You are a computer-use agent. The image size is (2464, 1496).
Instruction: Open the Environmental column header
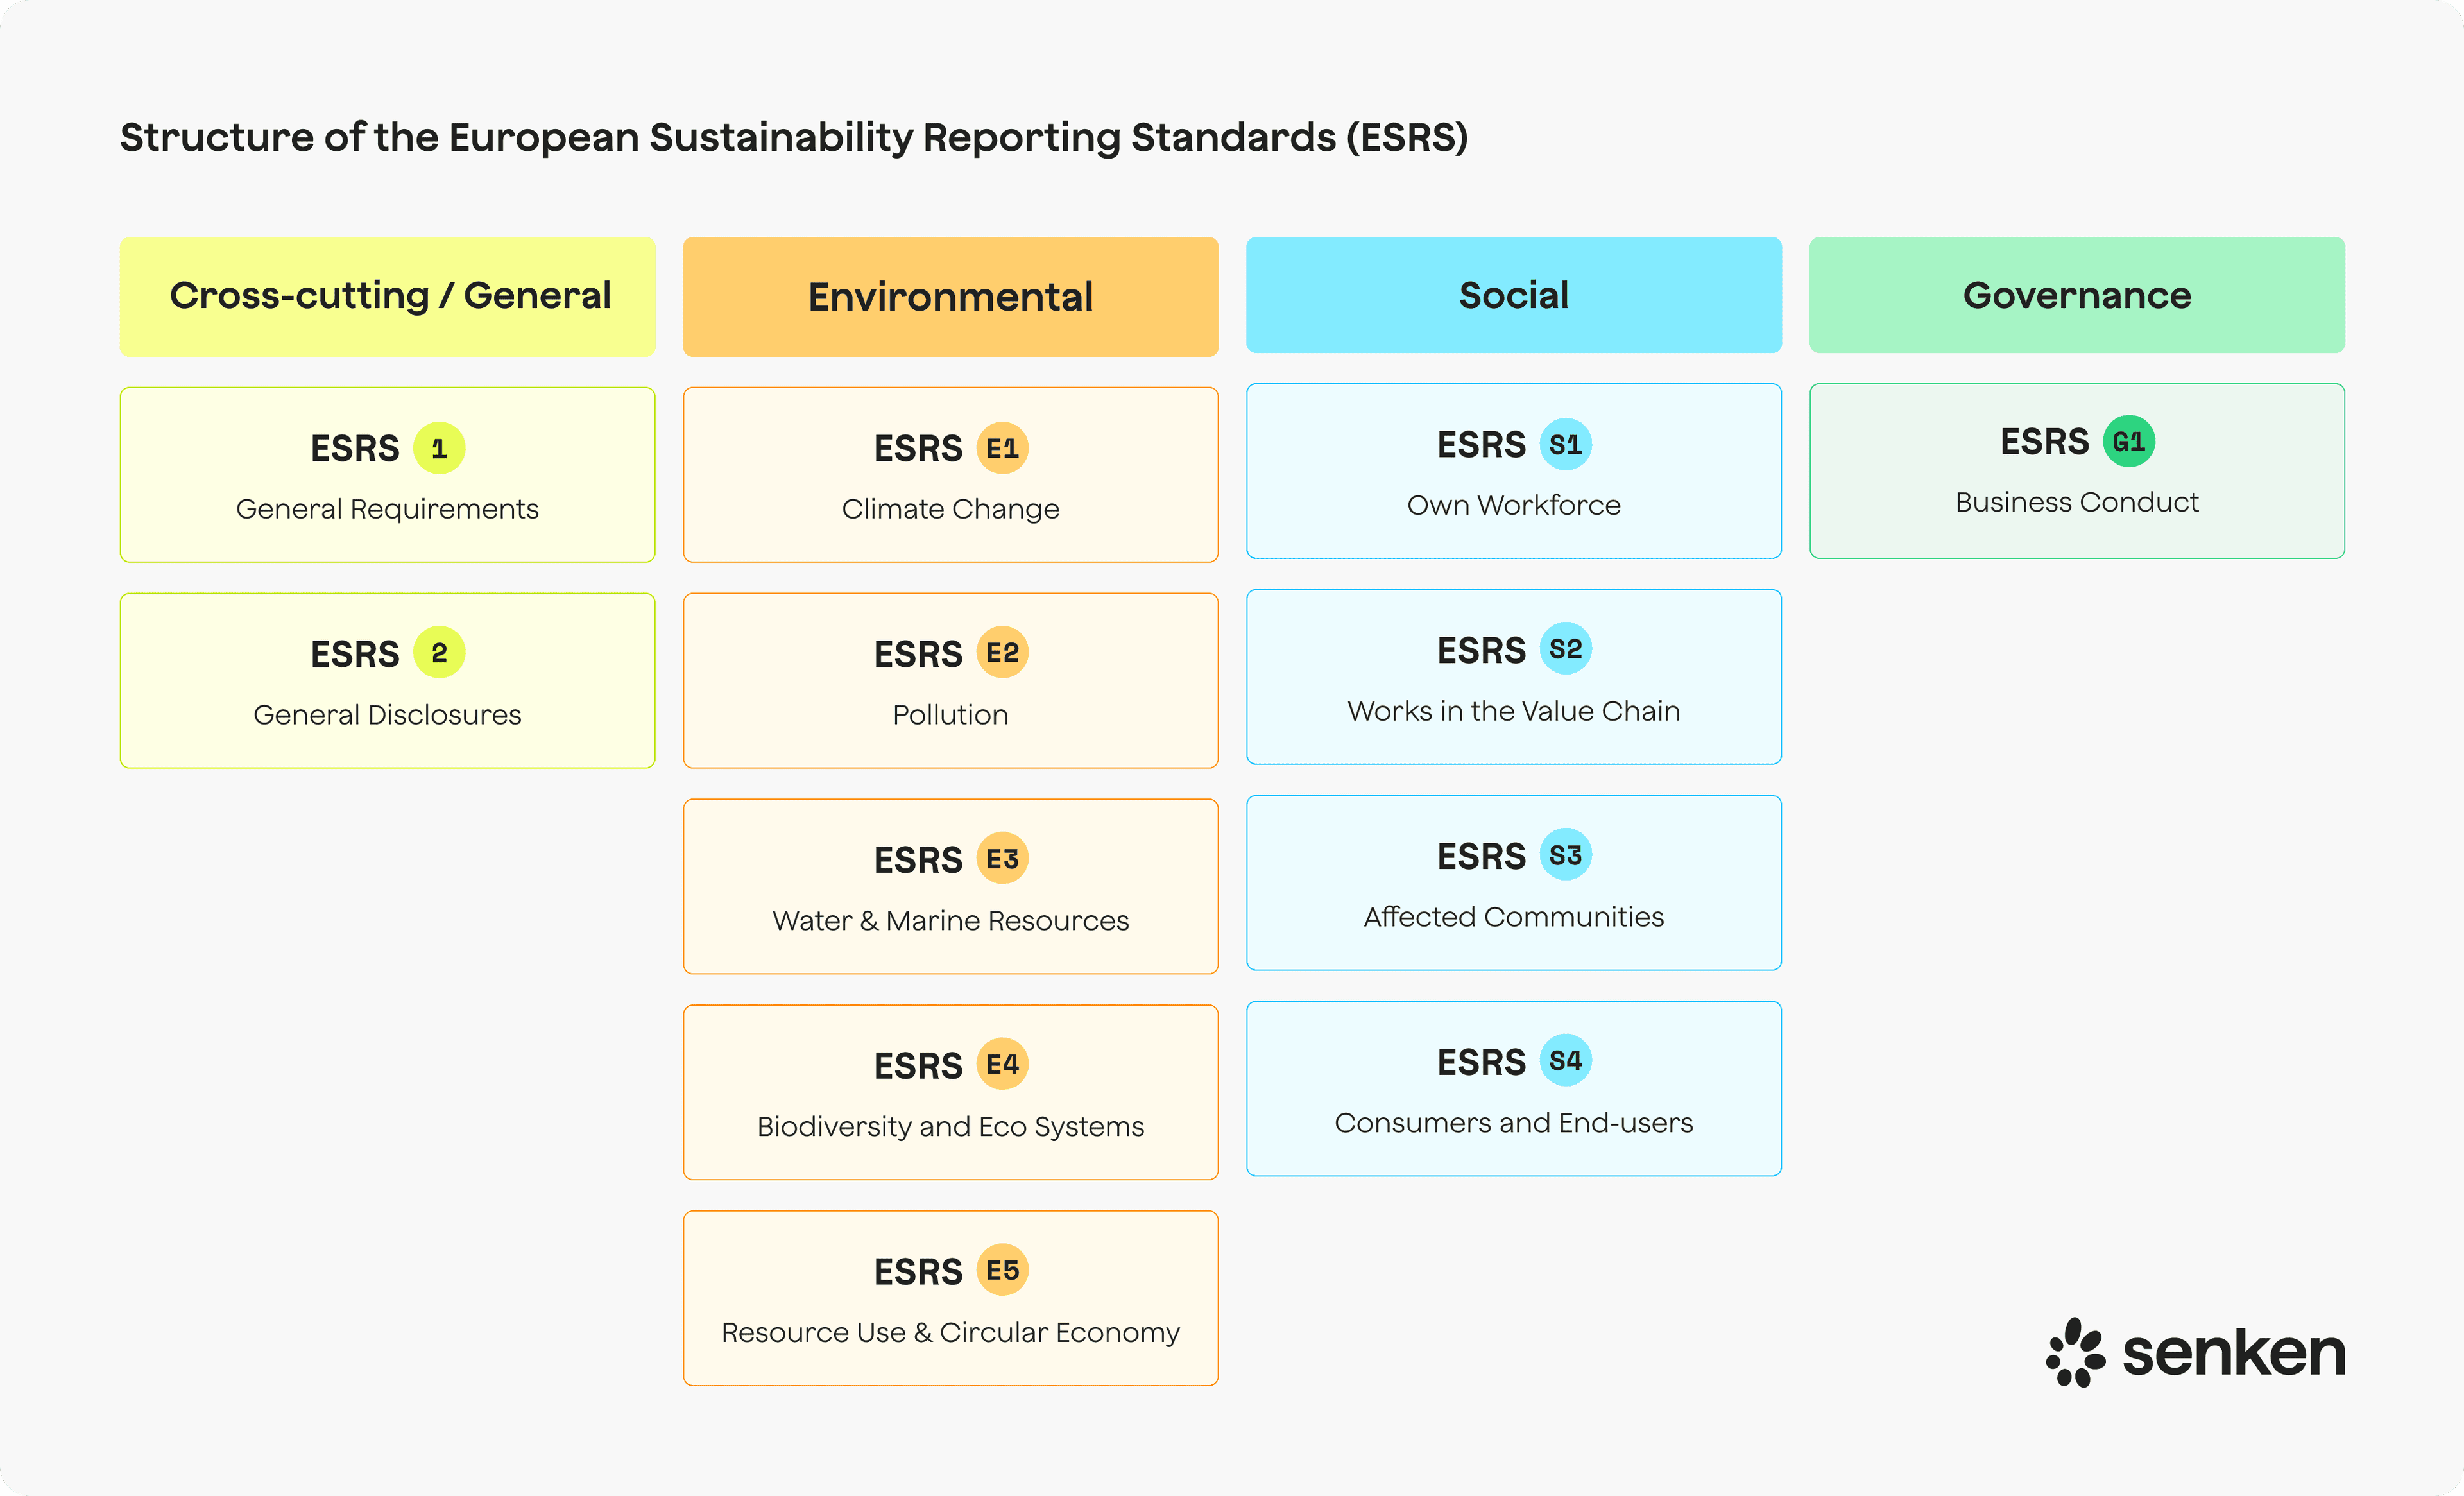951,296
